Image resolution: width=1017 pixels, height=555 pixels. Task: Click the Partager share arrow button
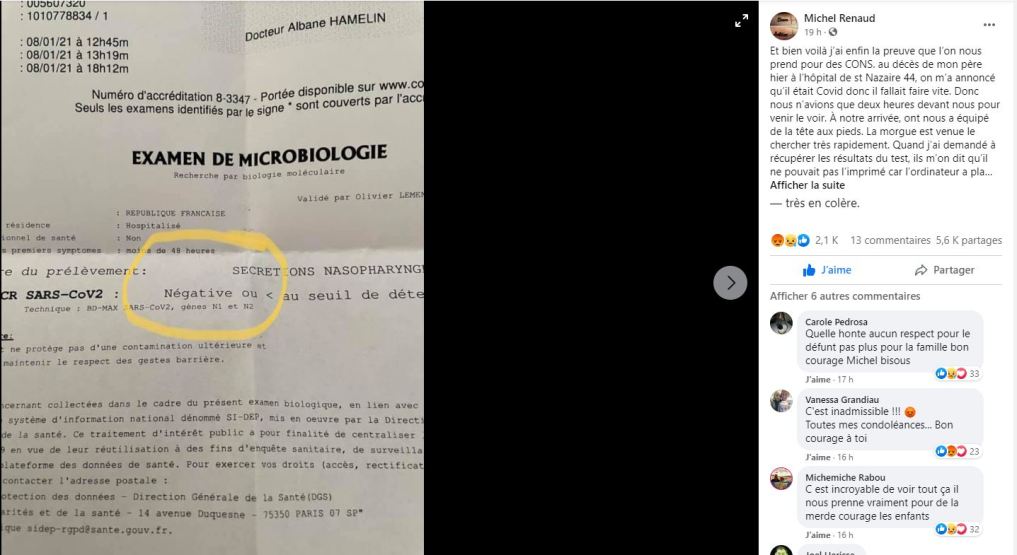click(944, 270)
